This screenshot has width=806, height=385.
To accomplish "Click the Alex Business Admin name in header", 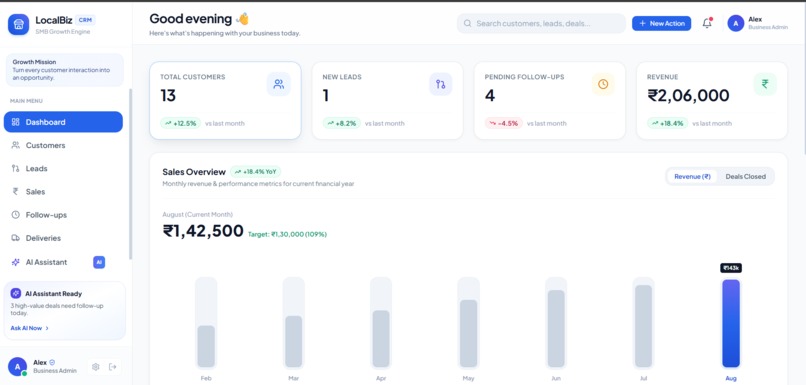I will [768, 23].
